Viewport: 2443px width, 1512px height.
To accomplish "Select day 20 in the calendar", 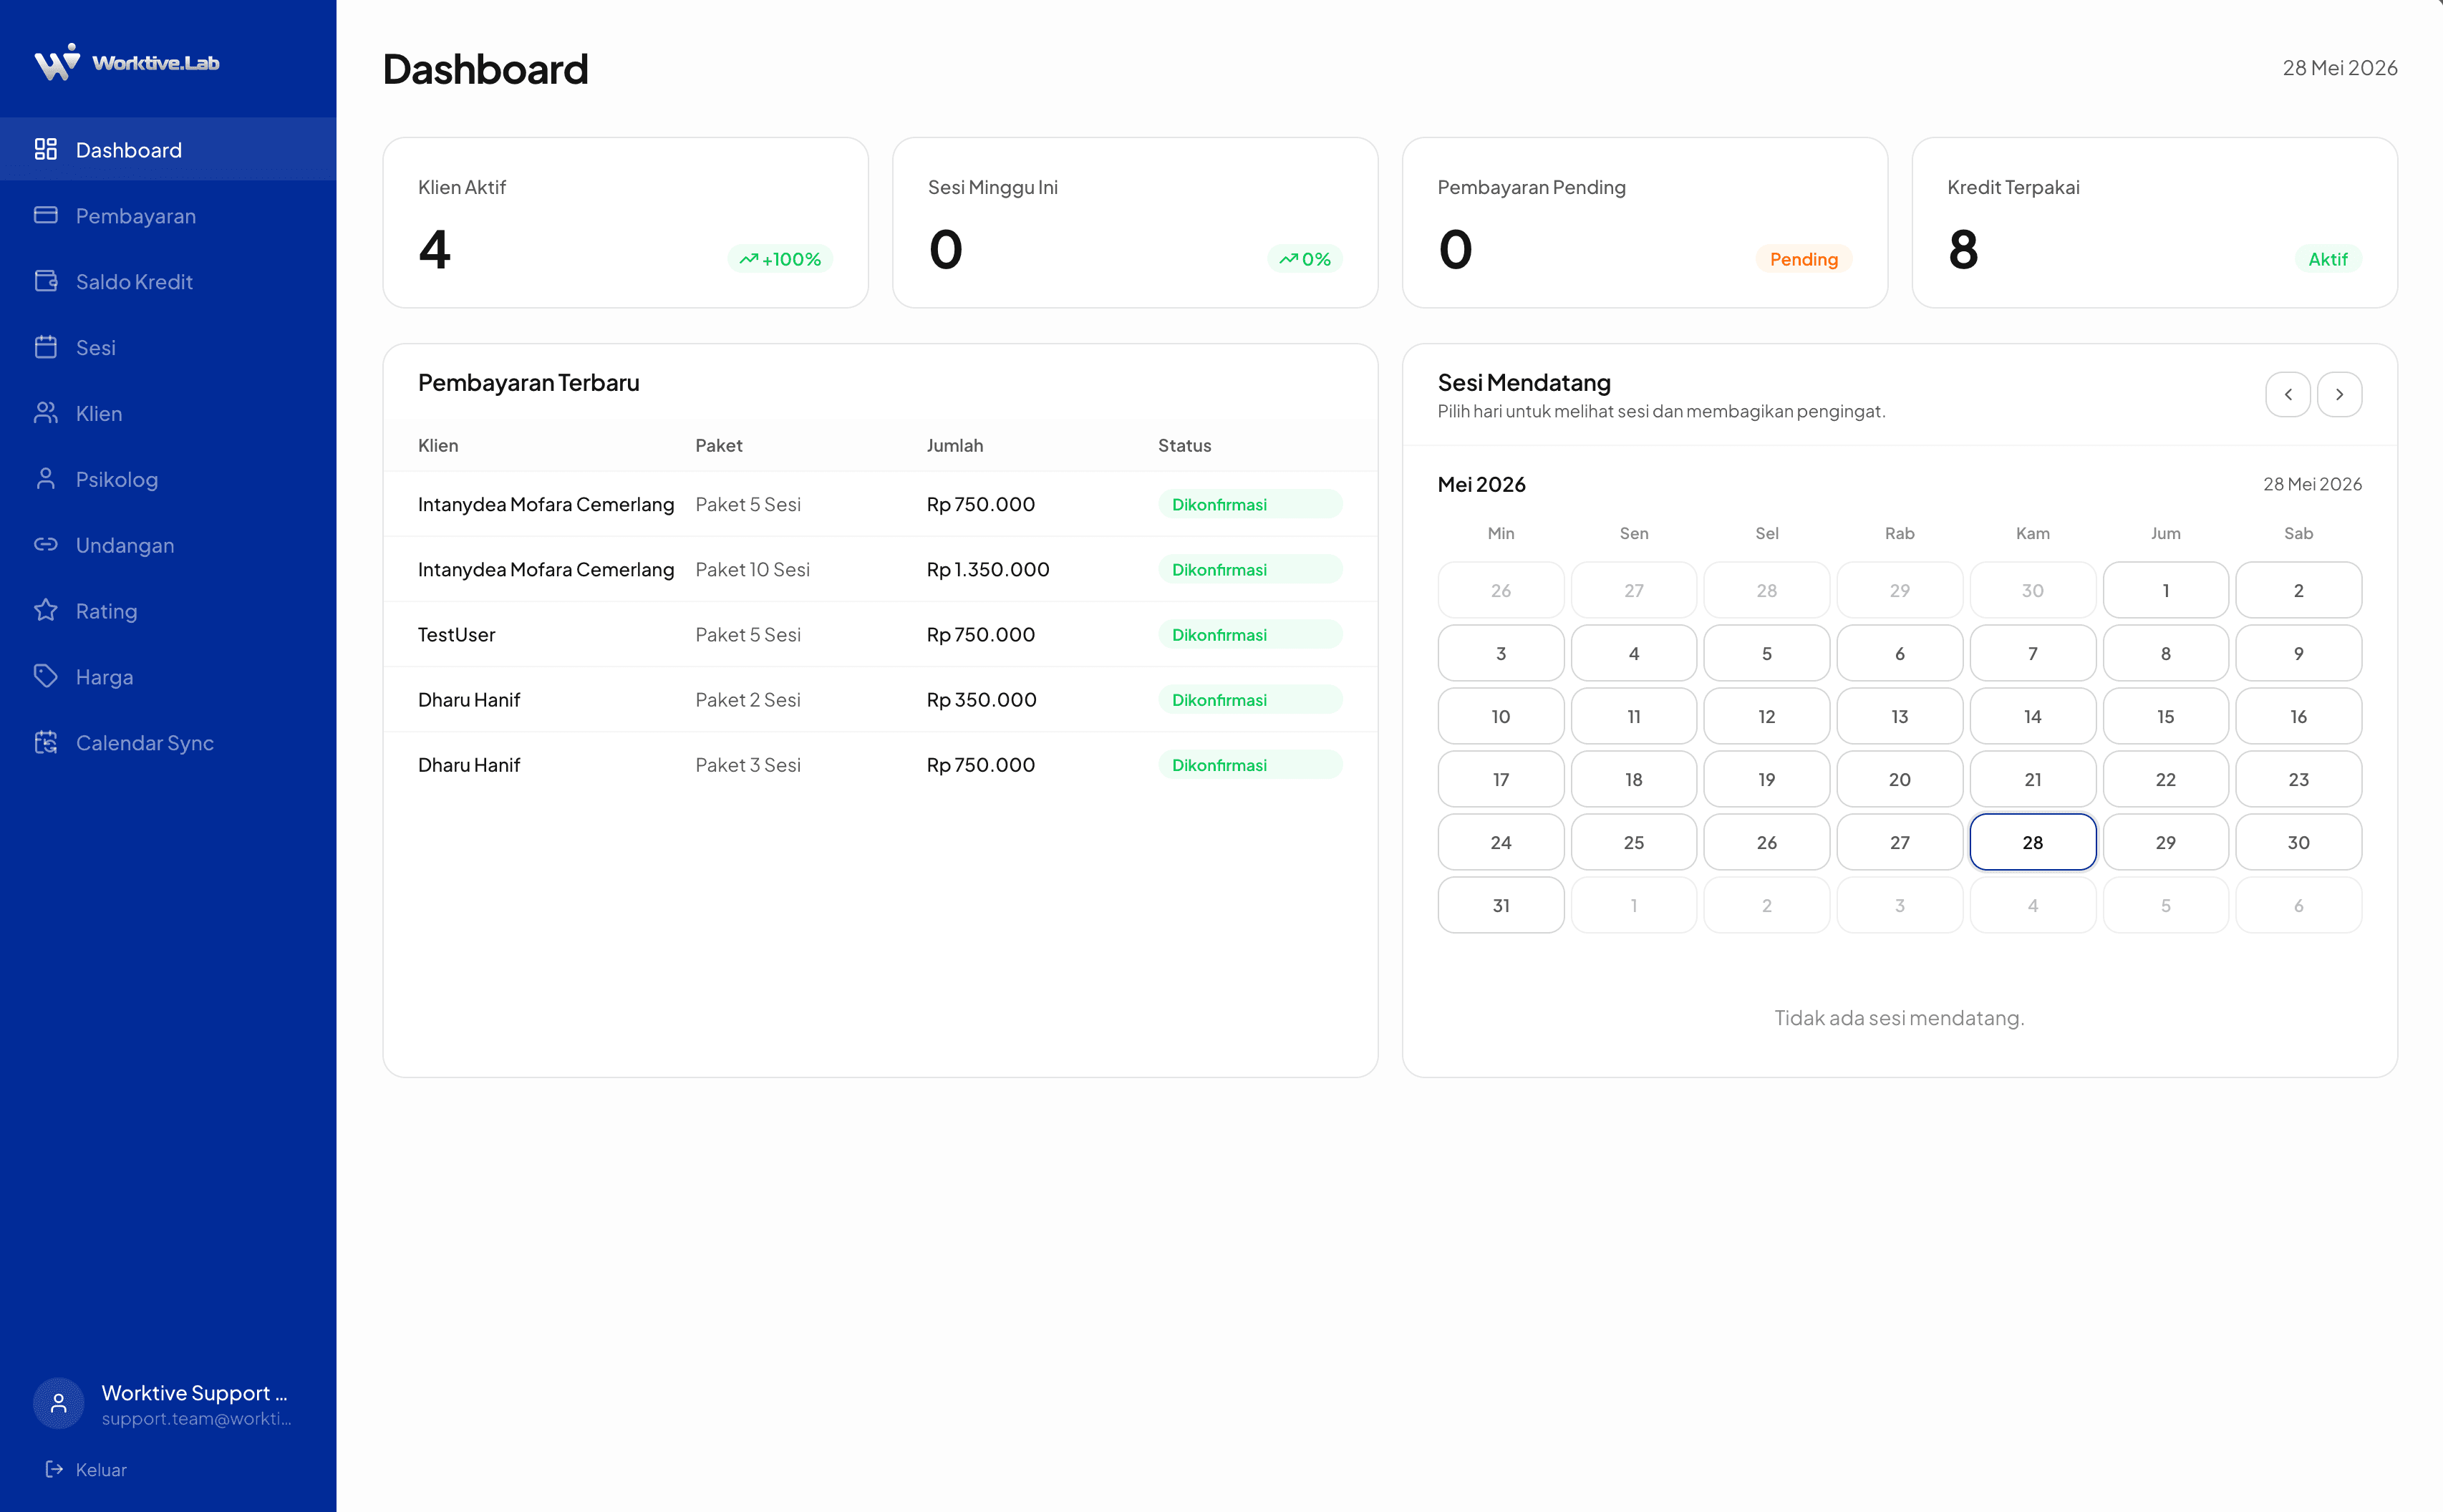I will pyautogui.click(x=1899, y=779).
